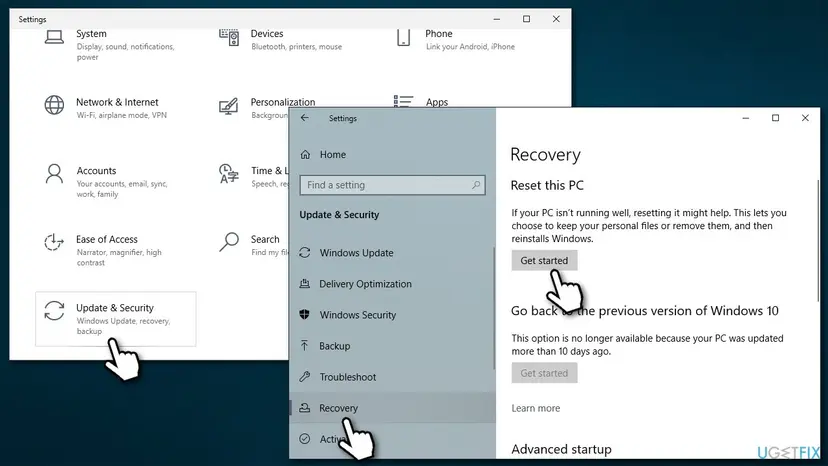Open Update & Security sync icon

[54, 311]
